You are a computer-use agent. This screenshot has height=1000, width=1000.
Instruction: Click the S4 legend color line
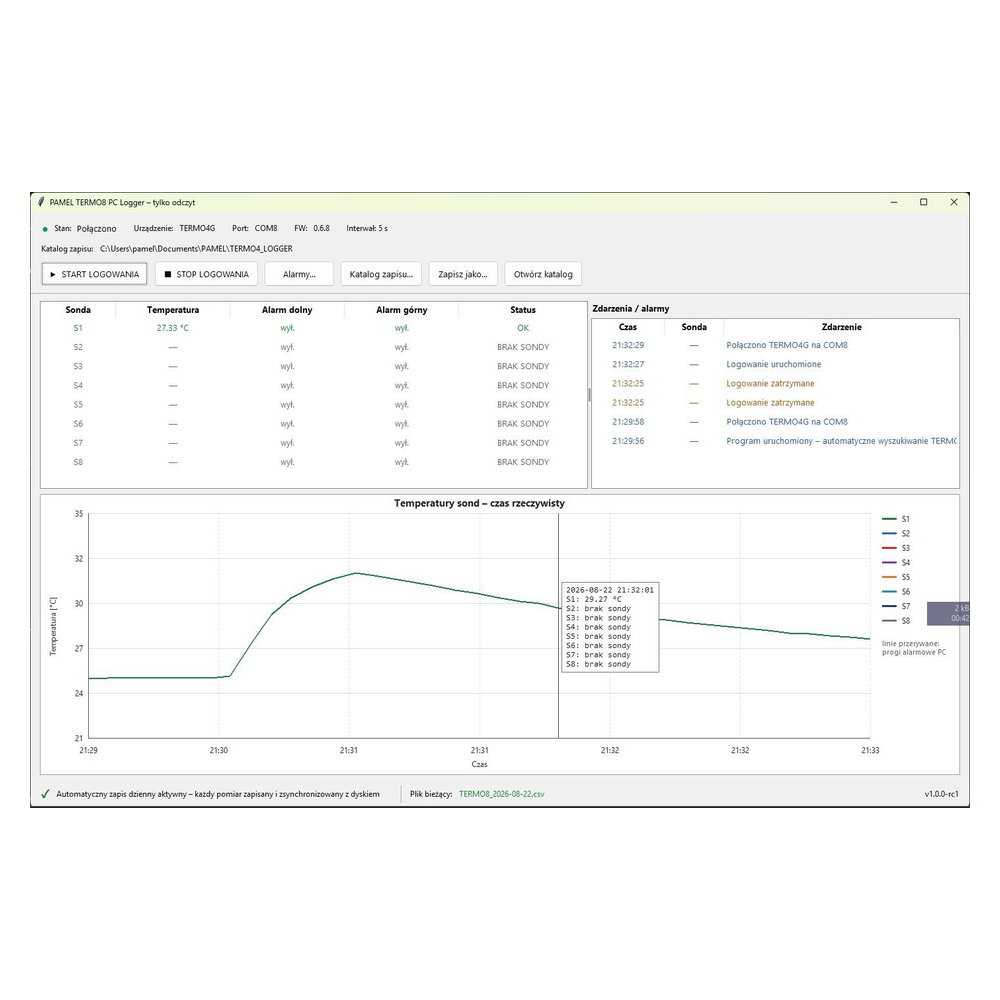tap(889, 562)
